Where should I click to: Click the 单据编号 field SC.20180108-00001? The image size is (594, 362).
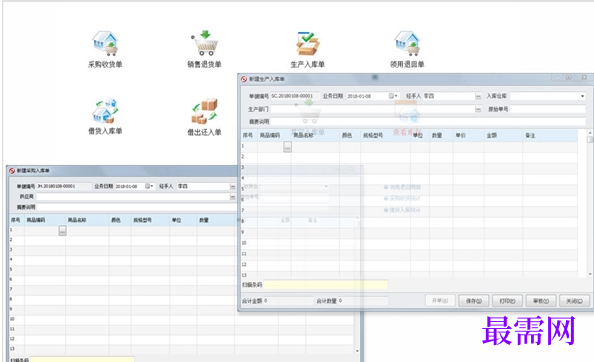(x=294, y=96)
